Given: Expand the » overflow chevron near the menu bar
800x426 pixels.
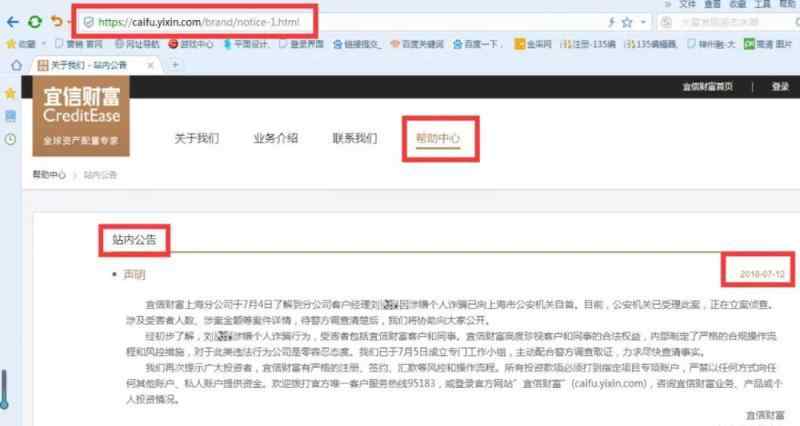Looking at the screenshot, I should (667, 4).
